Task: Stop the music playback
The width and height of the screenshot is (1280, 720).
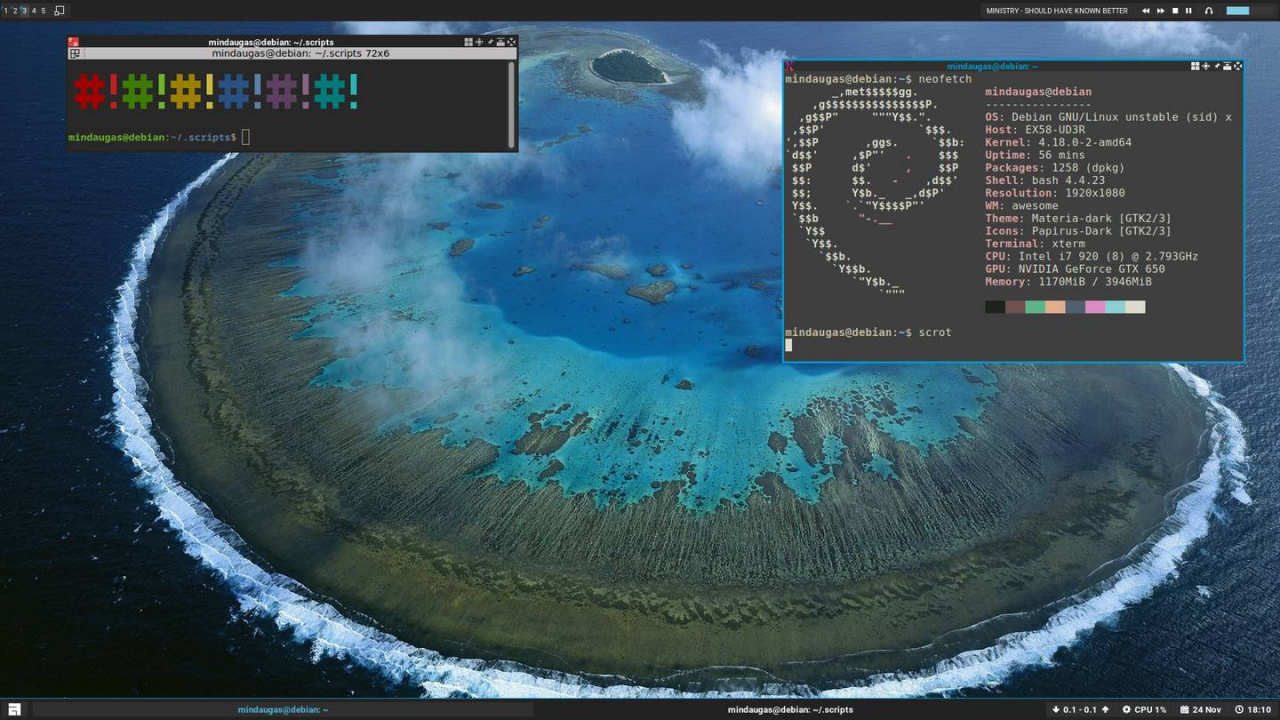Action: [x=1175, y=10]
